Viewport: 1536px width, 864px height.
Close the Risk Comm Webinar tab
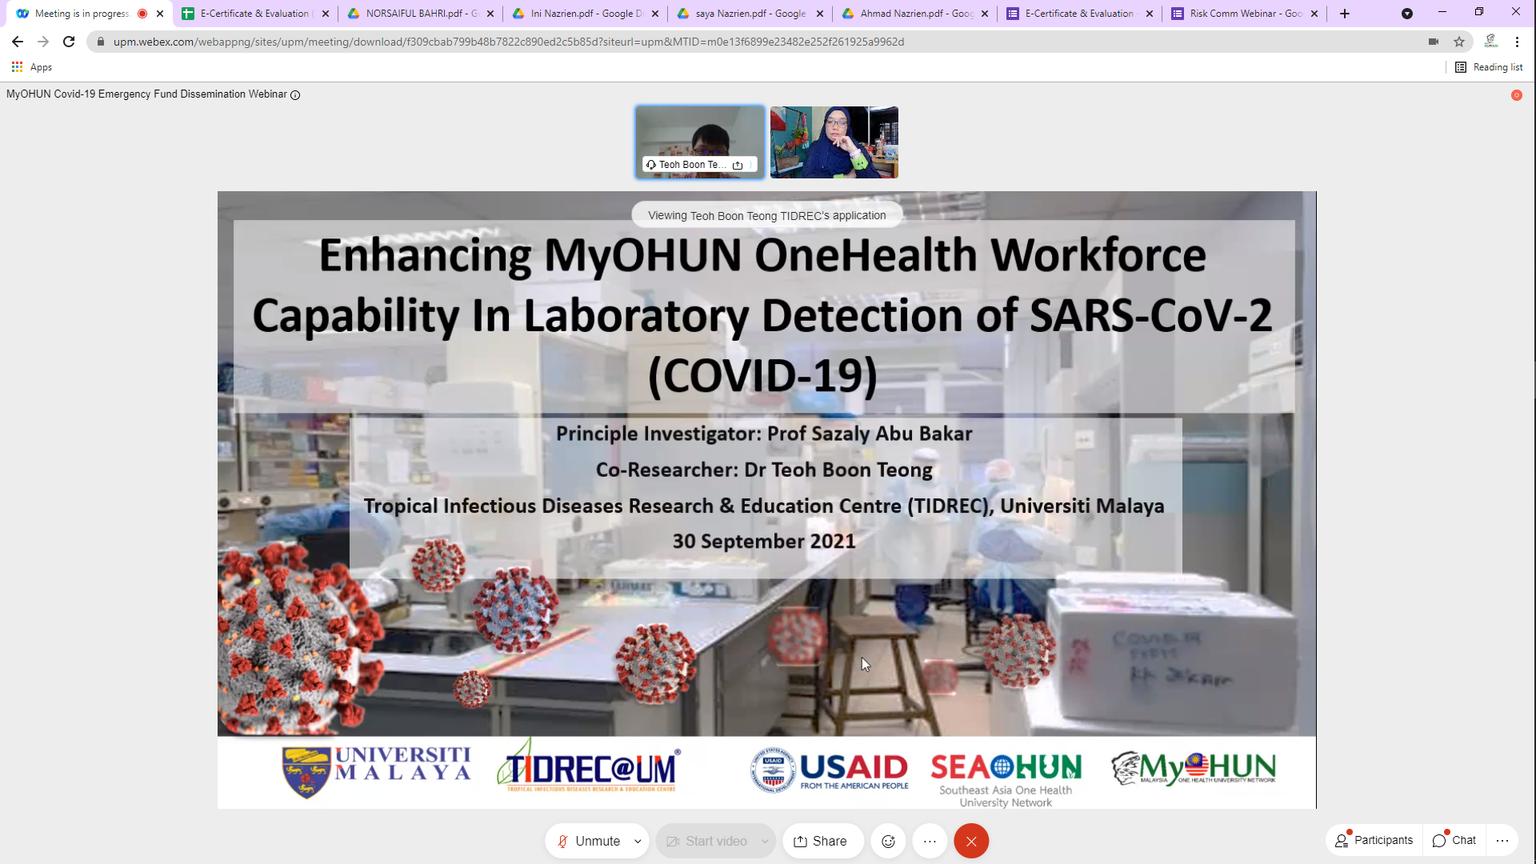(x=1314, y=14)
